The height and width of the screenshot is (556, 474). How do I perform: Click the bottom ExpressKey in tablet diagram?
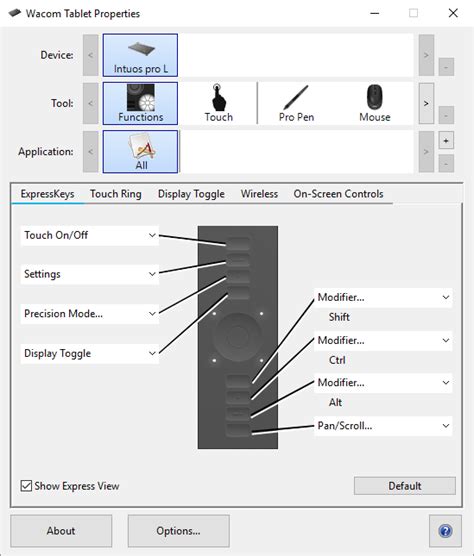point(238,430)
